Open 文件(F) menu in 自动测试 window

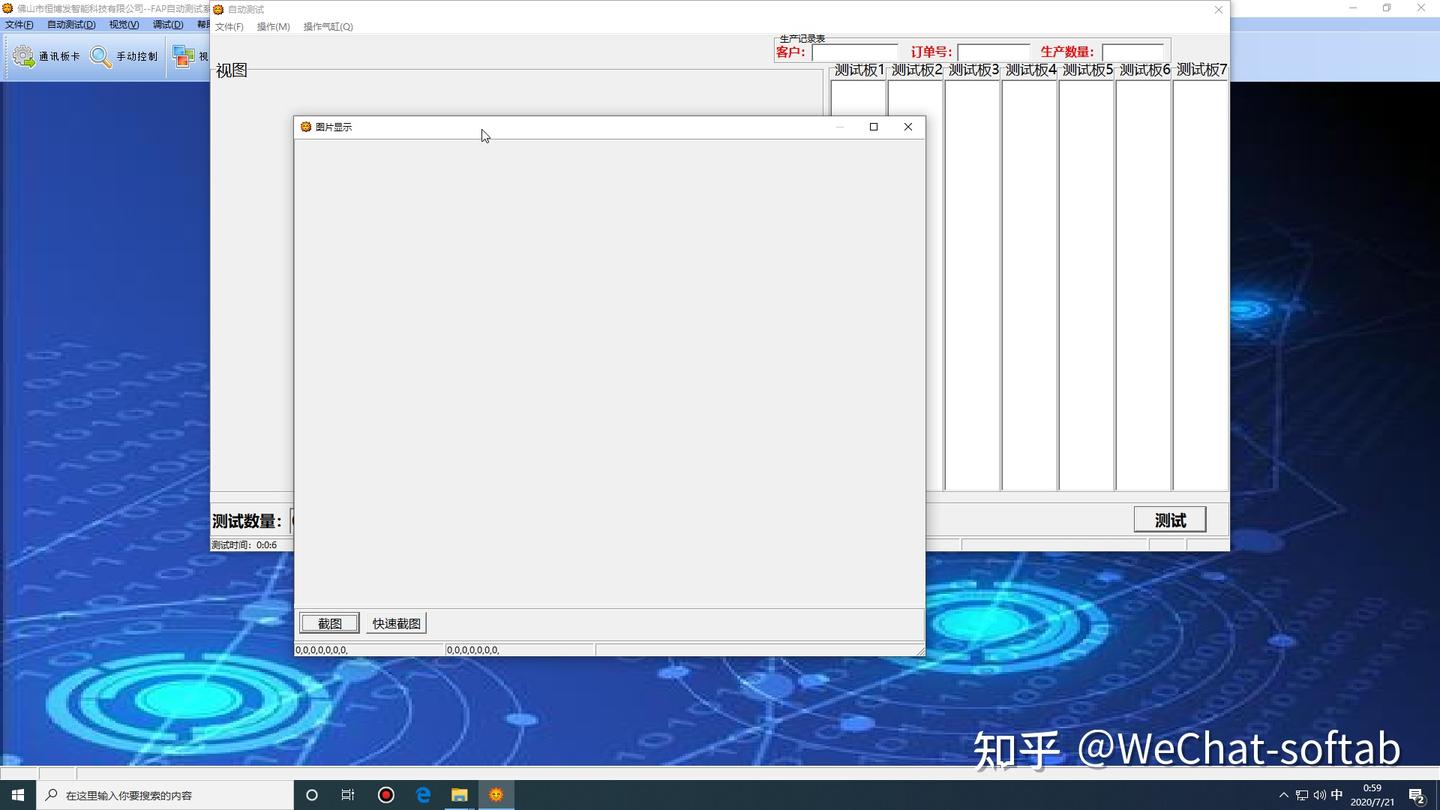tap(229, 27)
